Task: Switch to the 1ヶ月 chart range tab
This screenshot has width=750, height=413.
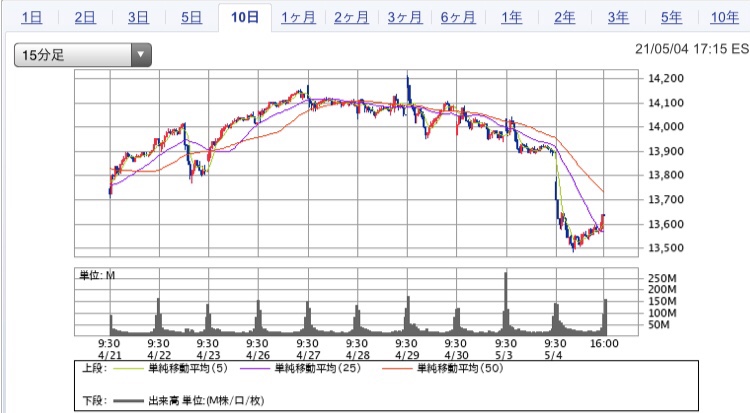Action: pos(298,17)
